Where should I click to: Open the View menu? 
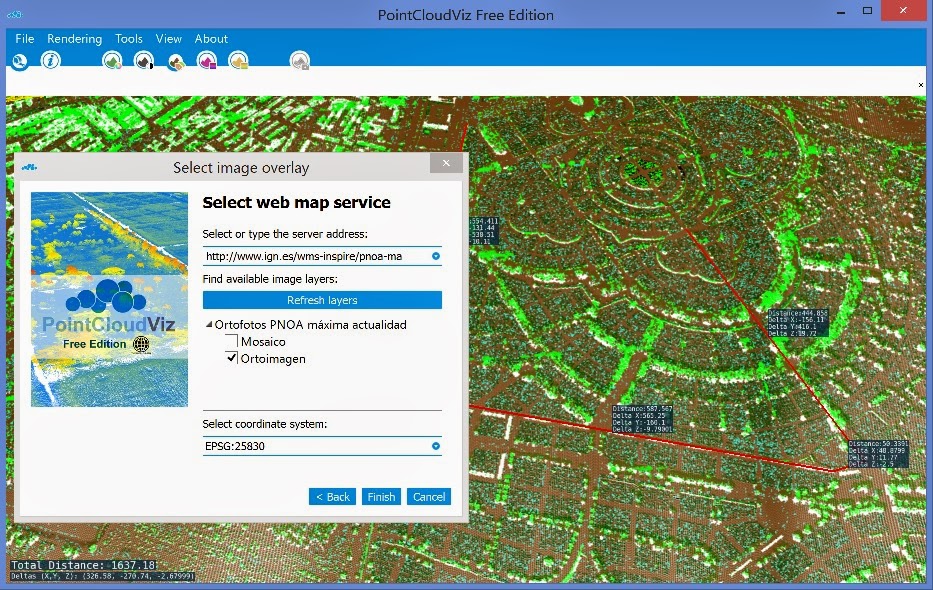168,39
